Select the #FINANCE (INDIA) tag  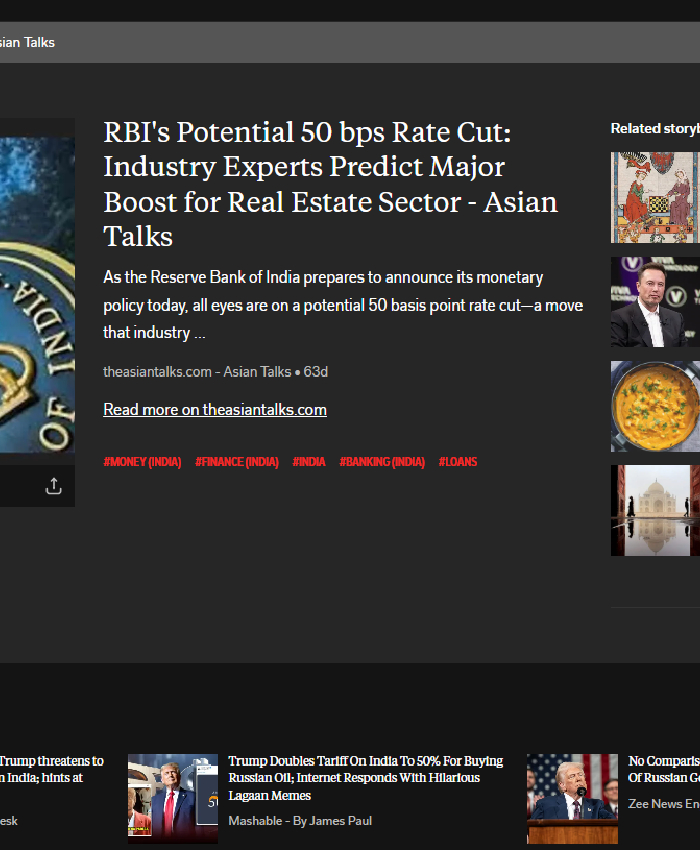237,462
